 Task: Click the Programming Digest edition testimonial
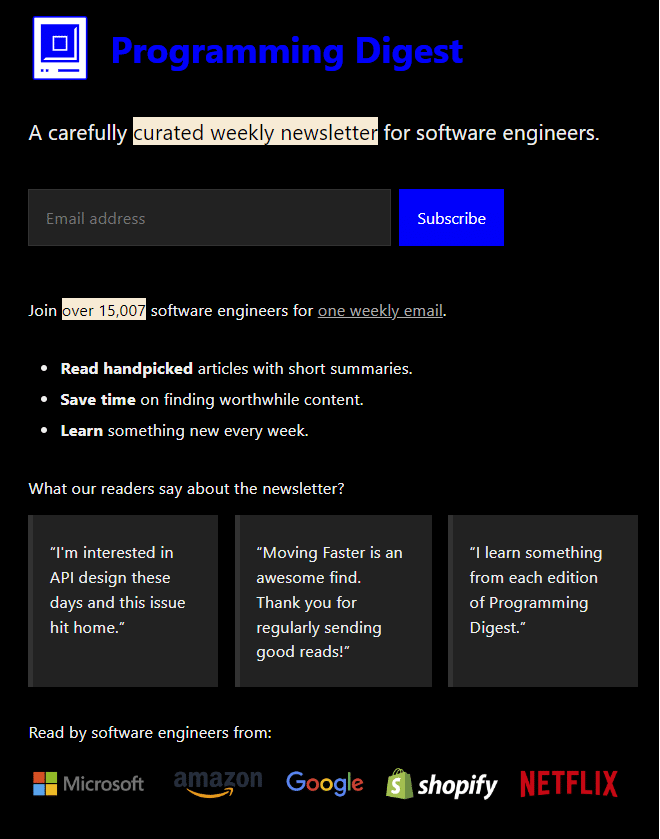[x=543, y=600]
